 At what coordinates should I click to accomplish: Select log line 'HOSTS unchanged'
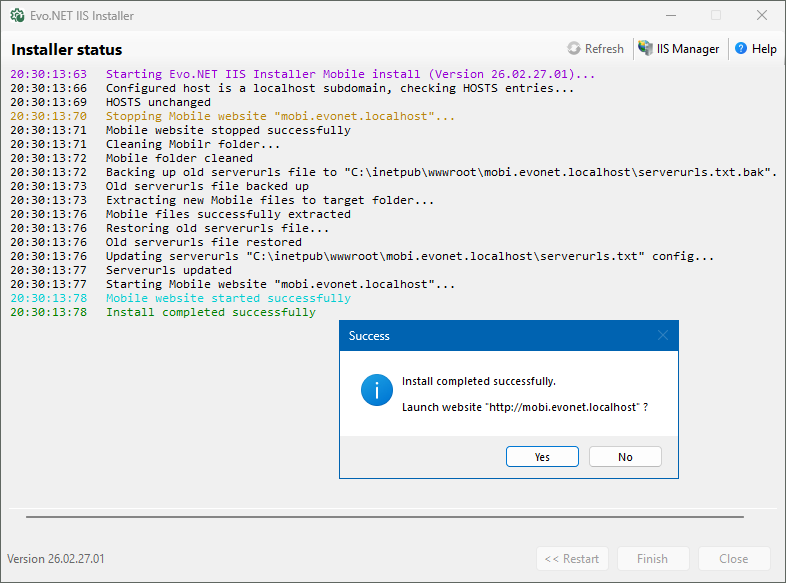click(158, 102)
